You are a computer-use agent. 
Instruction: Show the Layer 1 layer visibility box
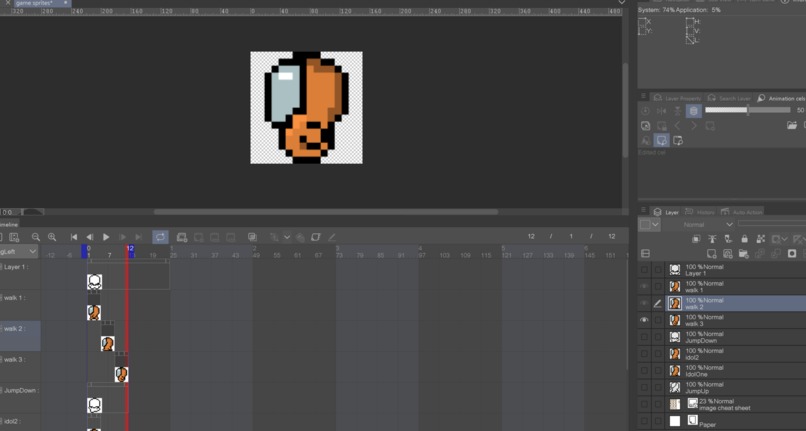tap(644, 270)
